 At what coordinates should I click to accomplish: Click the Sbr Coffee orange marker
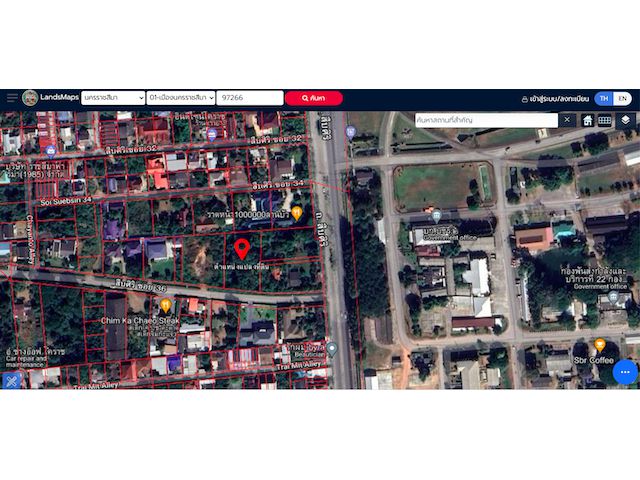599,344
